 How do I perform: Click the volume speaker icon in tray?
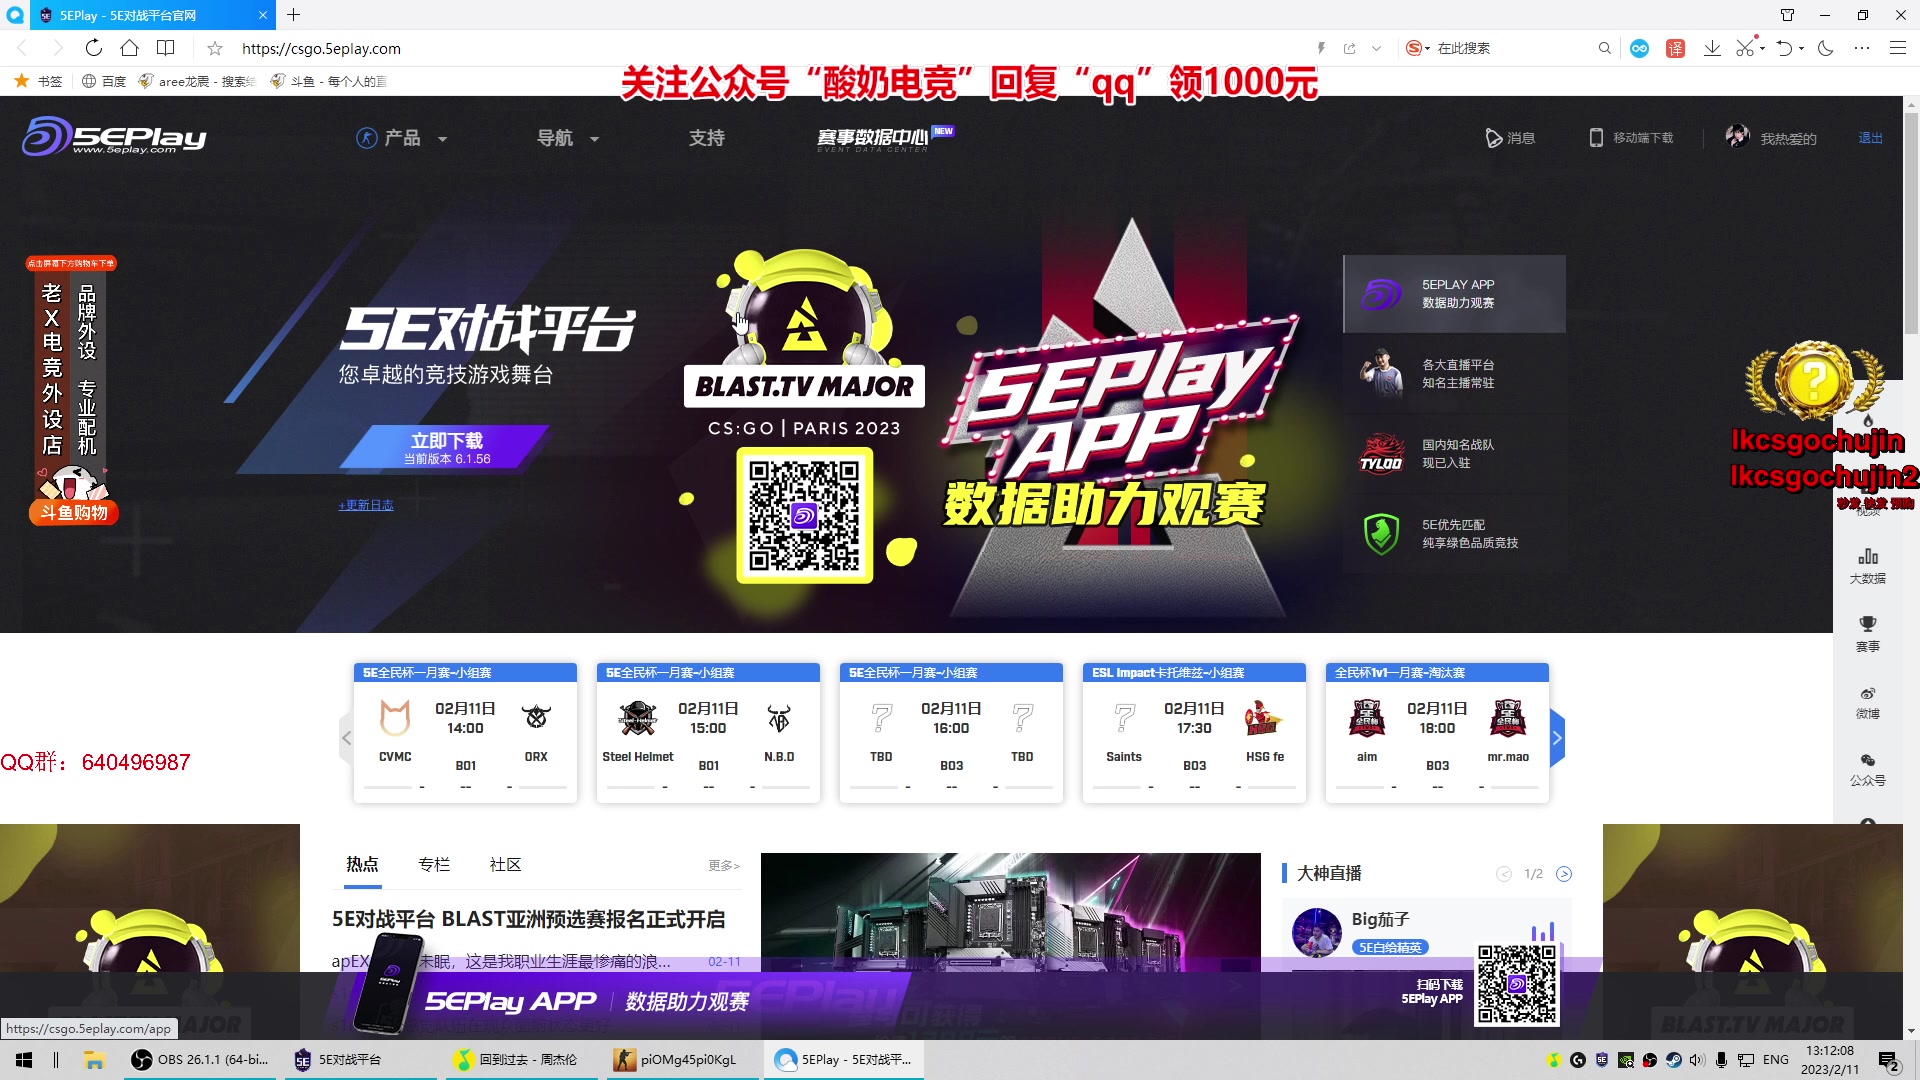pyautogui.click(x=1697, y=1060)
